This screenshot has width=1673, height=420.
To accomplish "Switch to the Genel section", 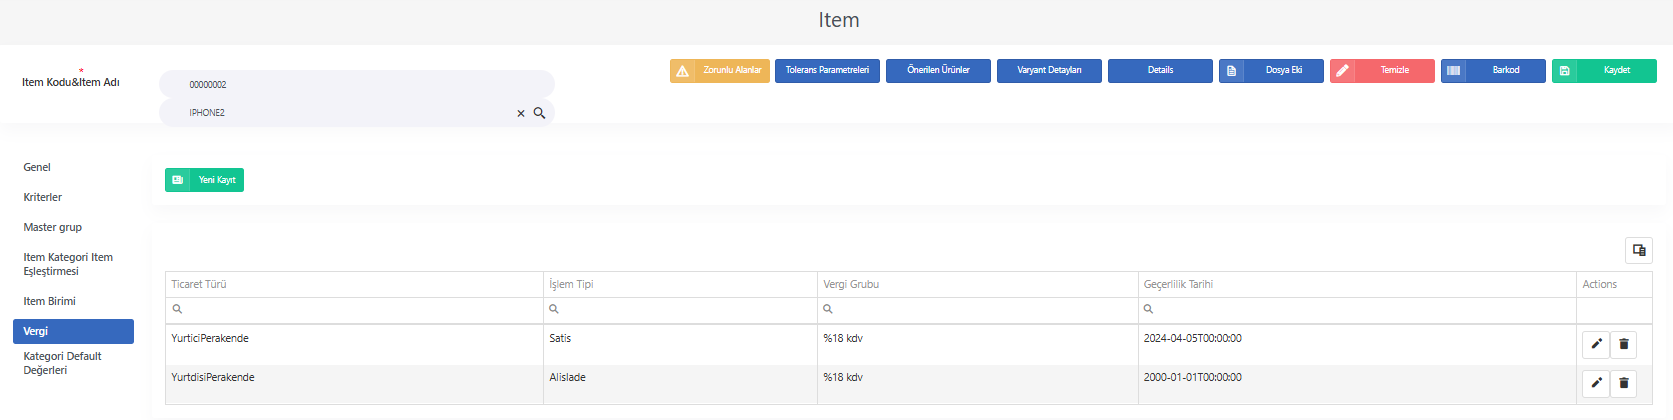I will pyautogui.click(x=37, y=167).
